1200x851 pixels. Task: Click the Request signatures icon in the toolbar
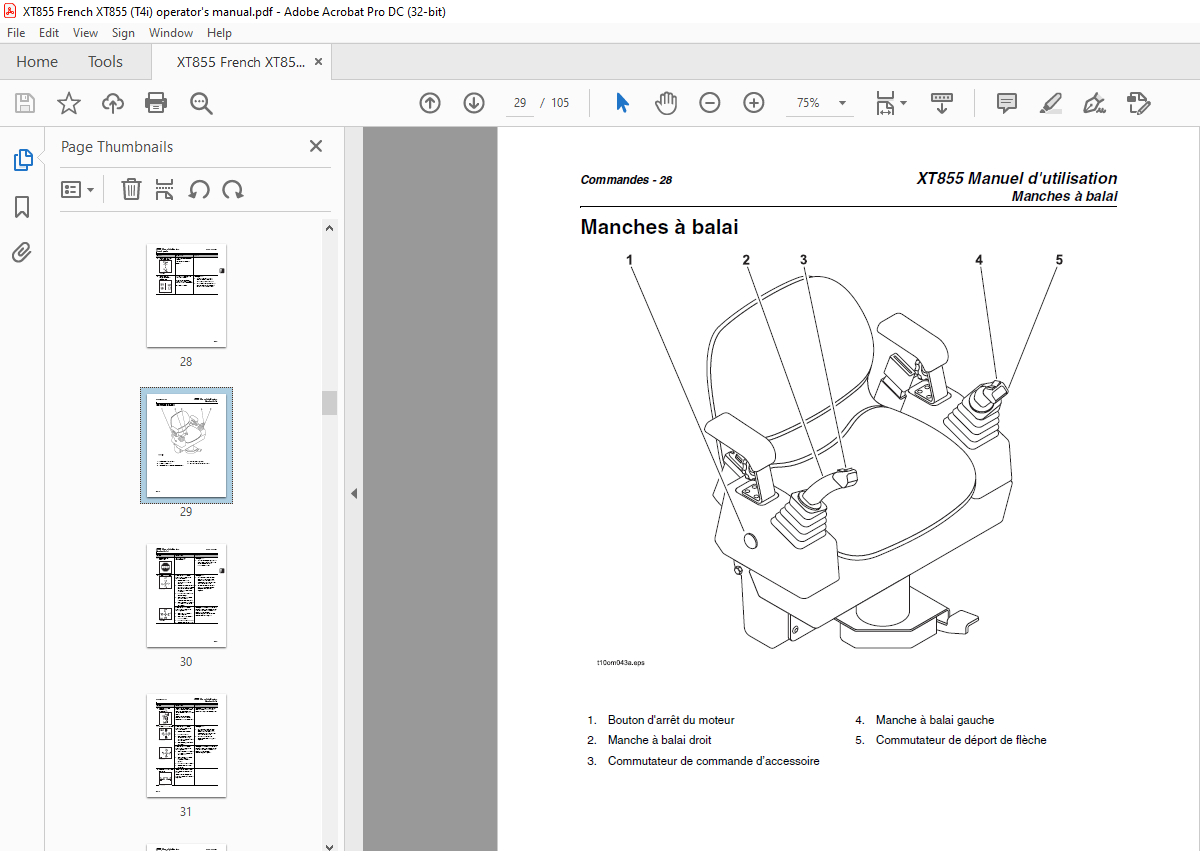click(x=1139, y=103)
